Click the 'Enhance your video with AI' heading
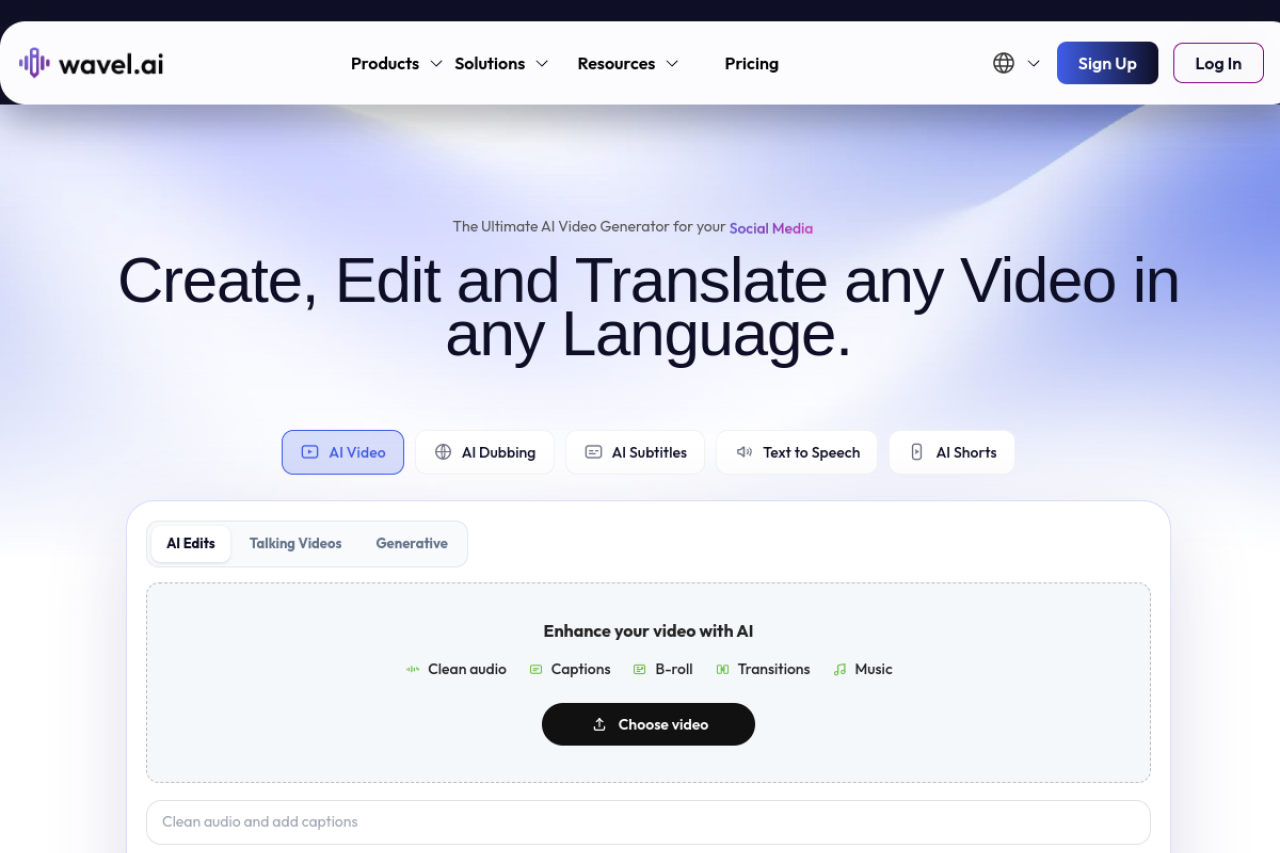Viewport: 1280px width, 853px height. tap(648, 631)
